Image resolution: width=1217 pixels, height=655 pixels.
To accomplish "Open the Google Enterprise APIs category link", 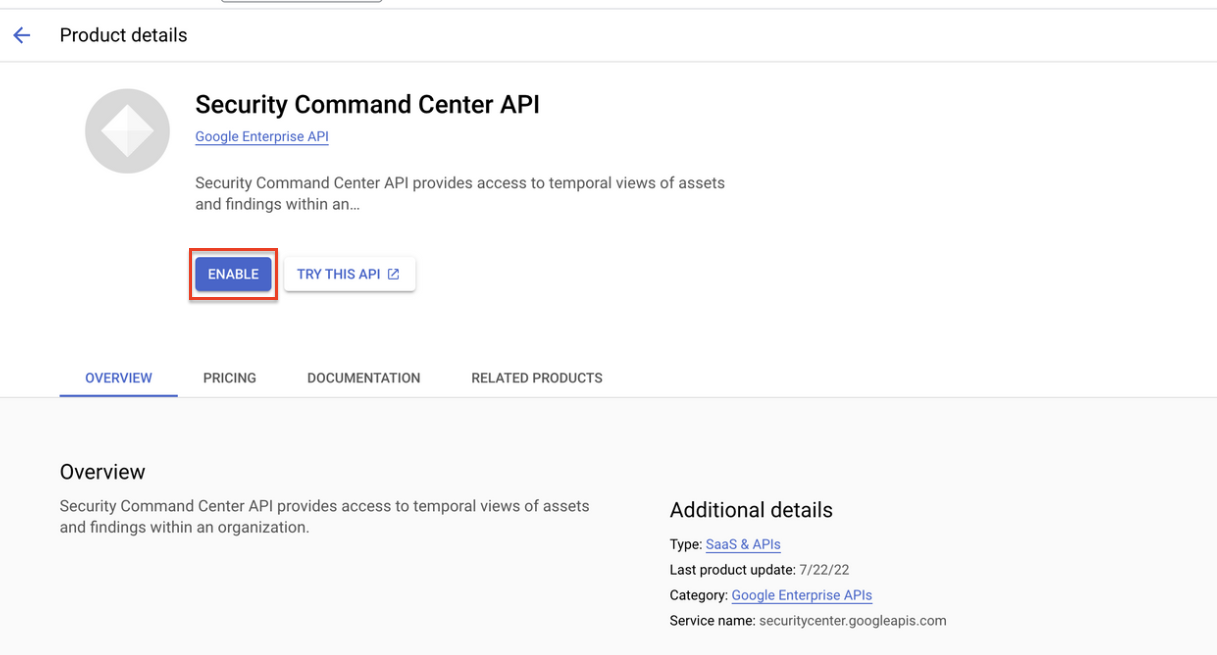I will (802, 595).
